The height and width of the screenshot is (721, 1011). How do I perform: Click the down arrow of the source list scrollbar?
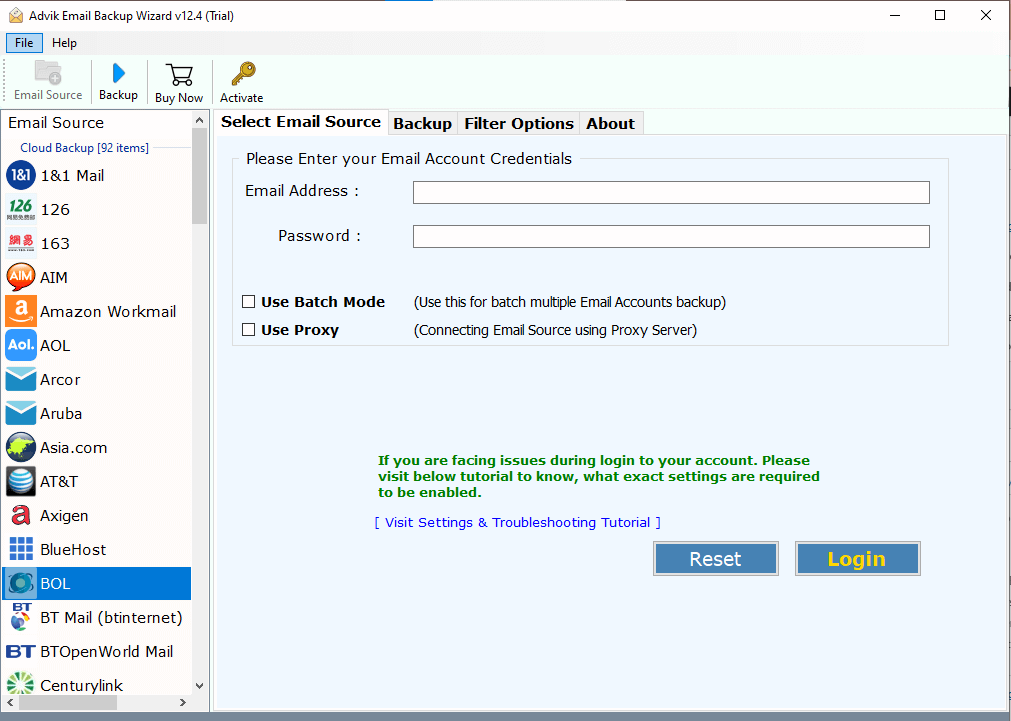click(x=199, y=686)
